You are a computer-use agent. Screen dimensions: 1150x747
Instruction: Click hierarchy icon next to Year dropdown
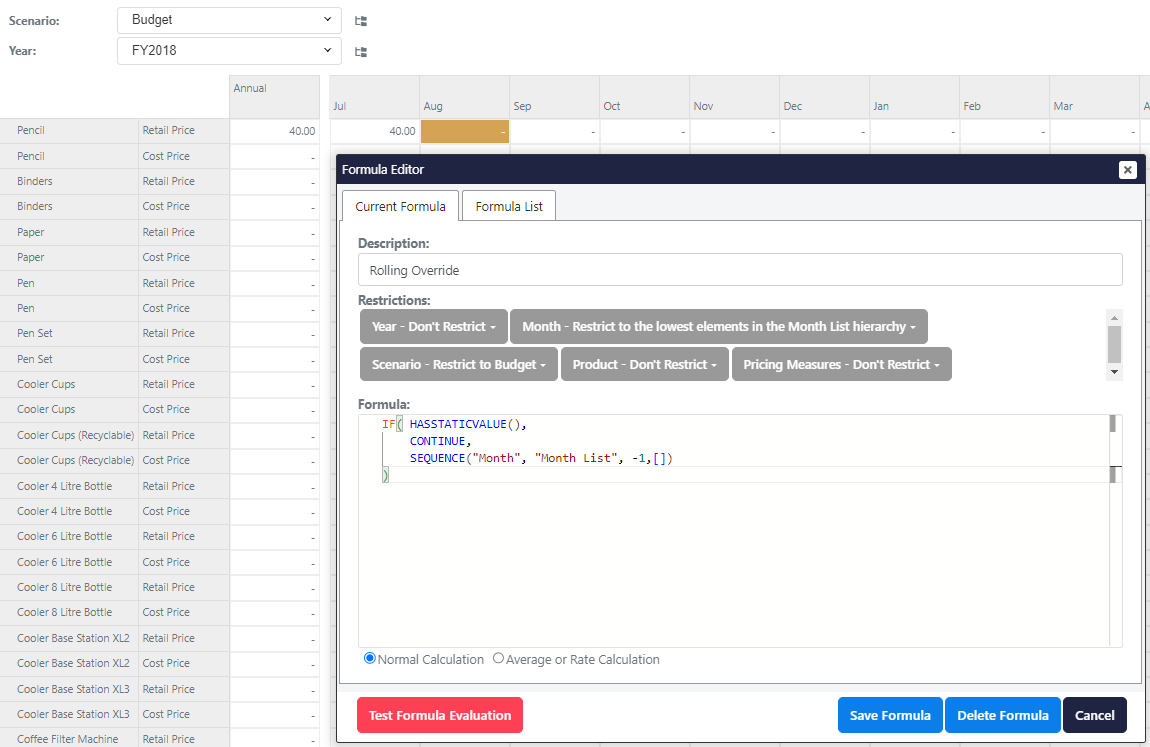pyautogui.click(x=361, y=51)
